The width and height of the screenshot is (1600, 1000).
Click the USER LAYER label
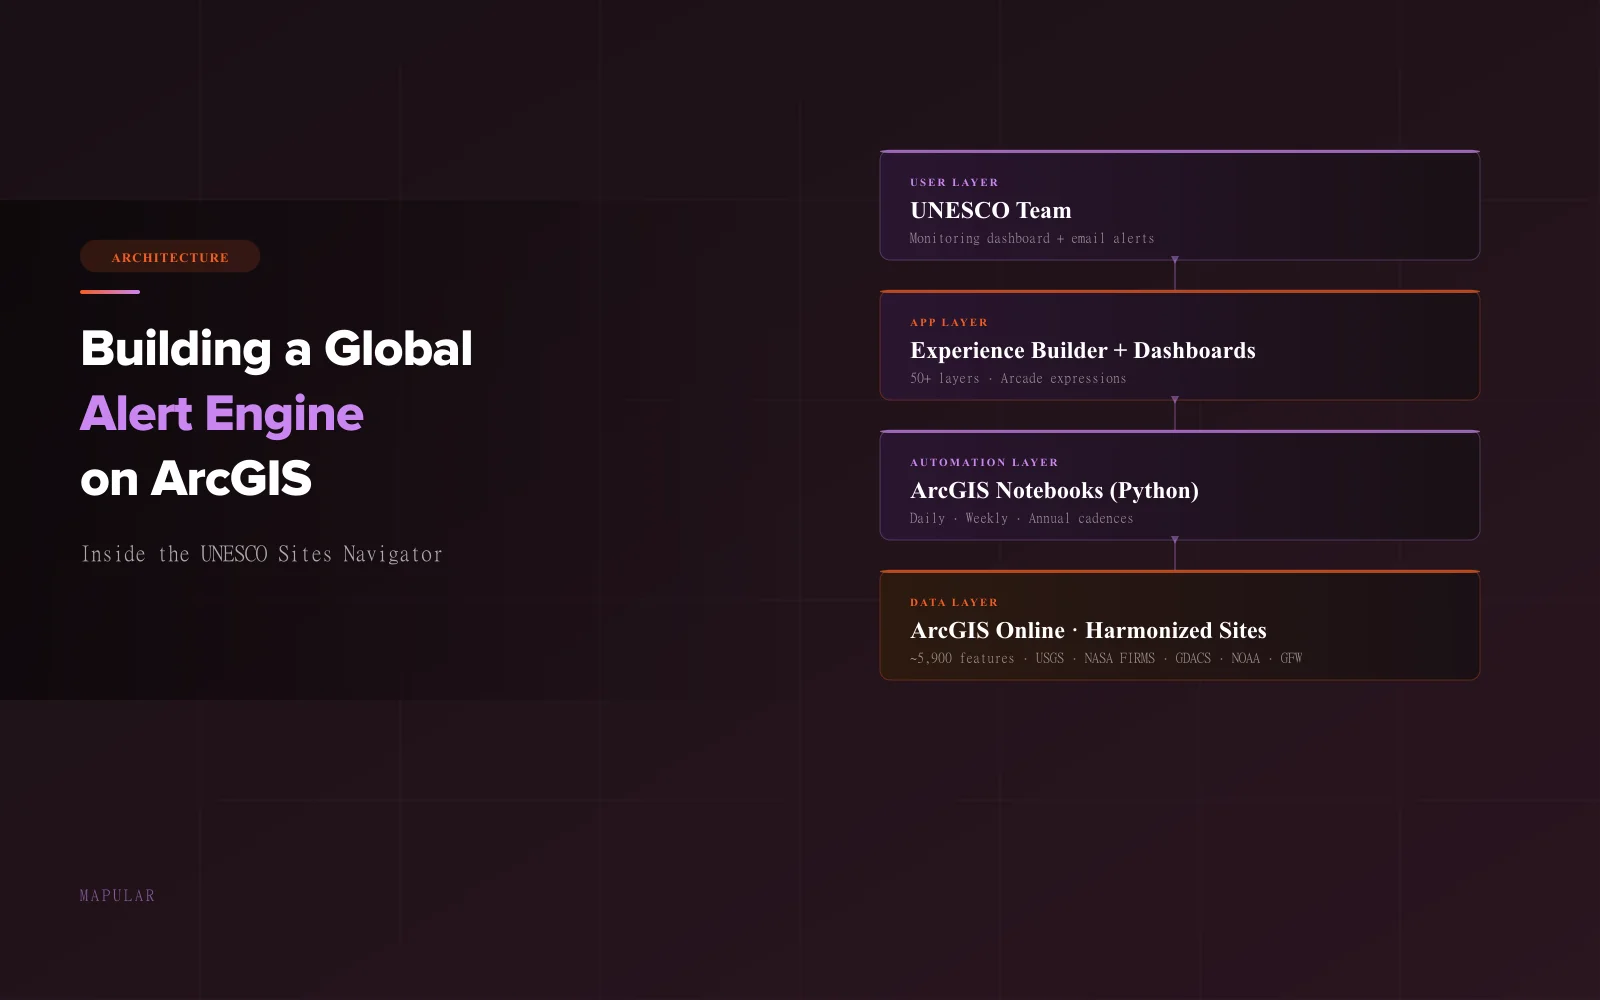pyautogui.click(x=954, y=182)
